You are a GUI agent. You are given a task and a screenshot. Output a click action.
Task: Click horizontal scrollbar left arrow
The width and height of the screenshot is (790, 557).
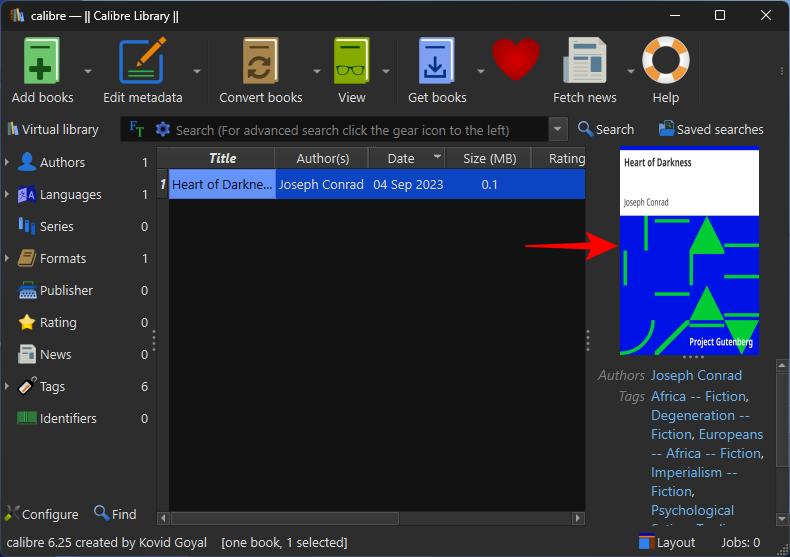[x=163, y=518]
